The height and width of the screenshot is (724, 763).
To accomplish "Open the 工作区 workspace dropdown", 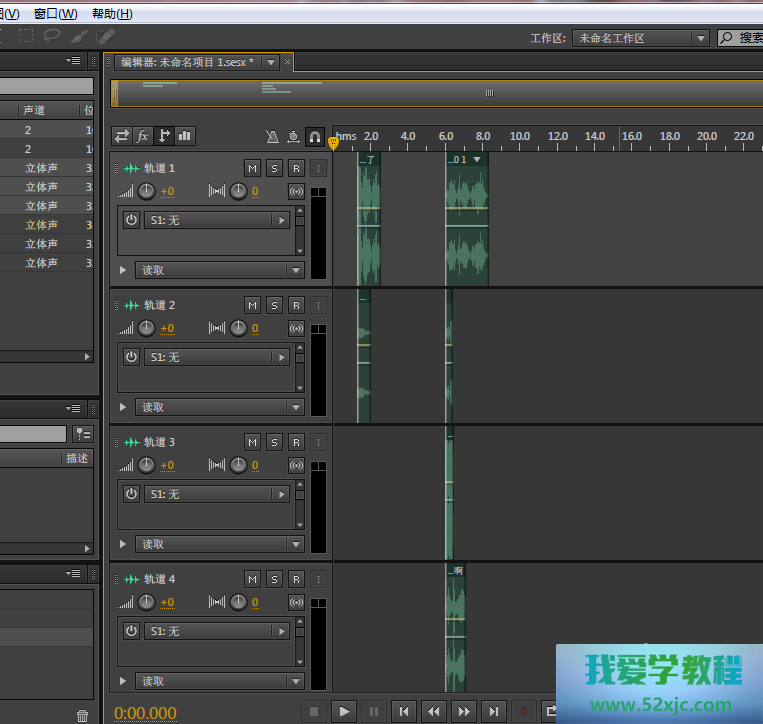I will (640, 38).
